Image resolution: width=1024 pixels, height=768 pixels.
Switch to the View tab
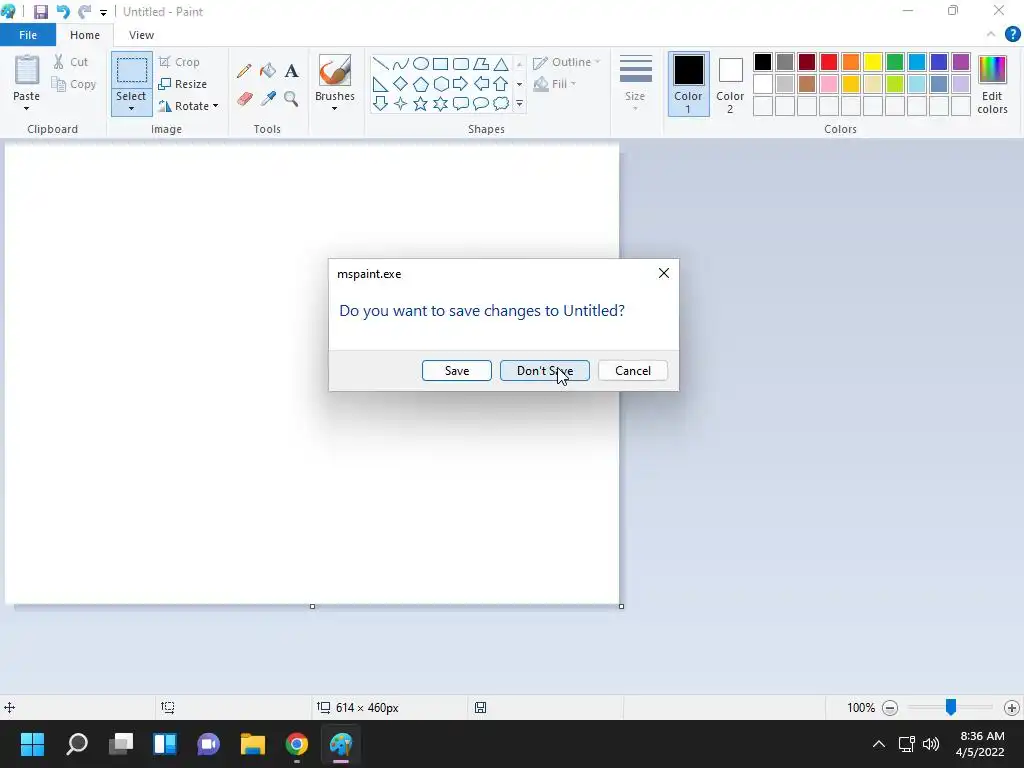click(x=141, y=35)
